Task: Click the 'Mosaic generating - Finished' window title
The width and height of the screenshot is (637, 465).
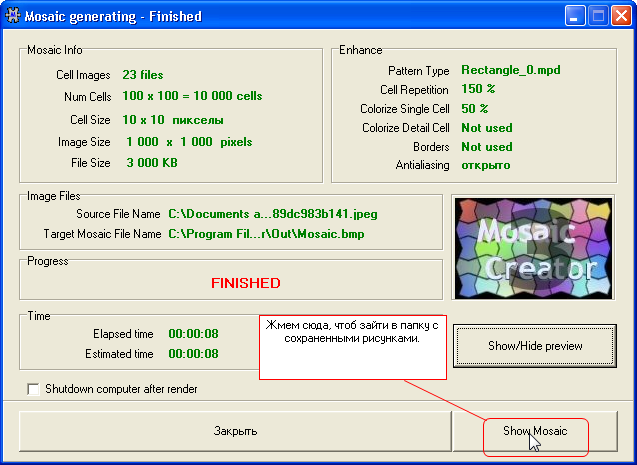Action: pyautogui.click(x=113, y=16)
